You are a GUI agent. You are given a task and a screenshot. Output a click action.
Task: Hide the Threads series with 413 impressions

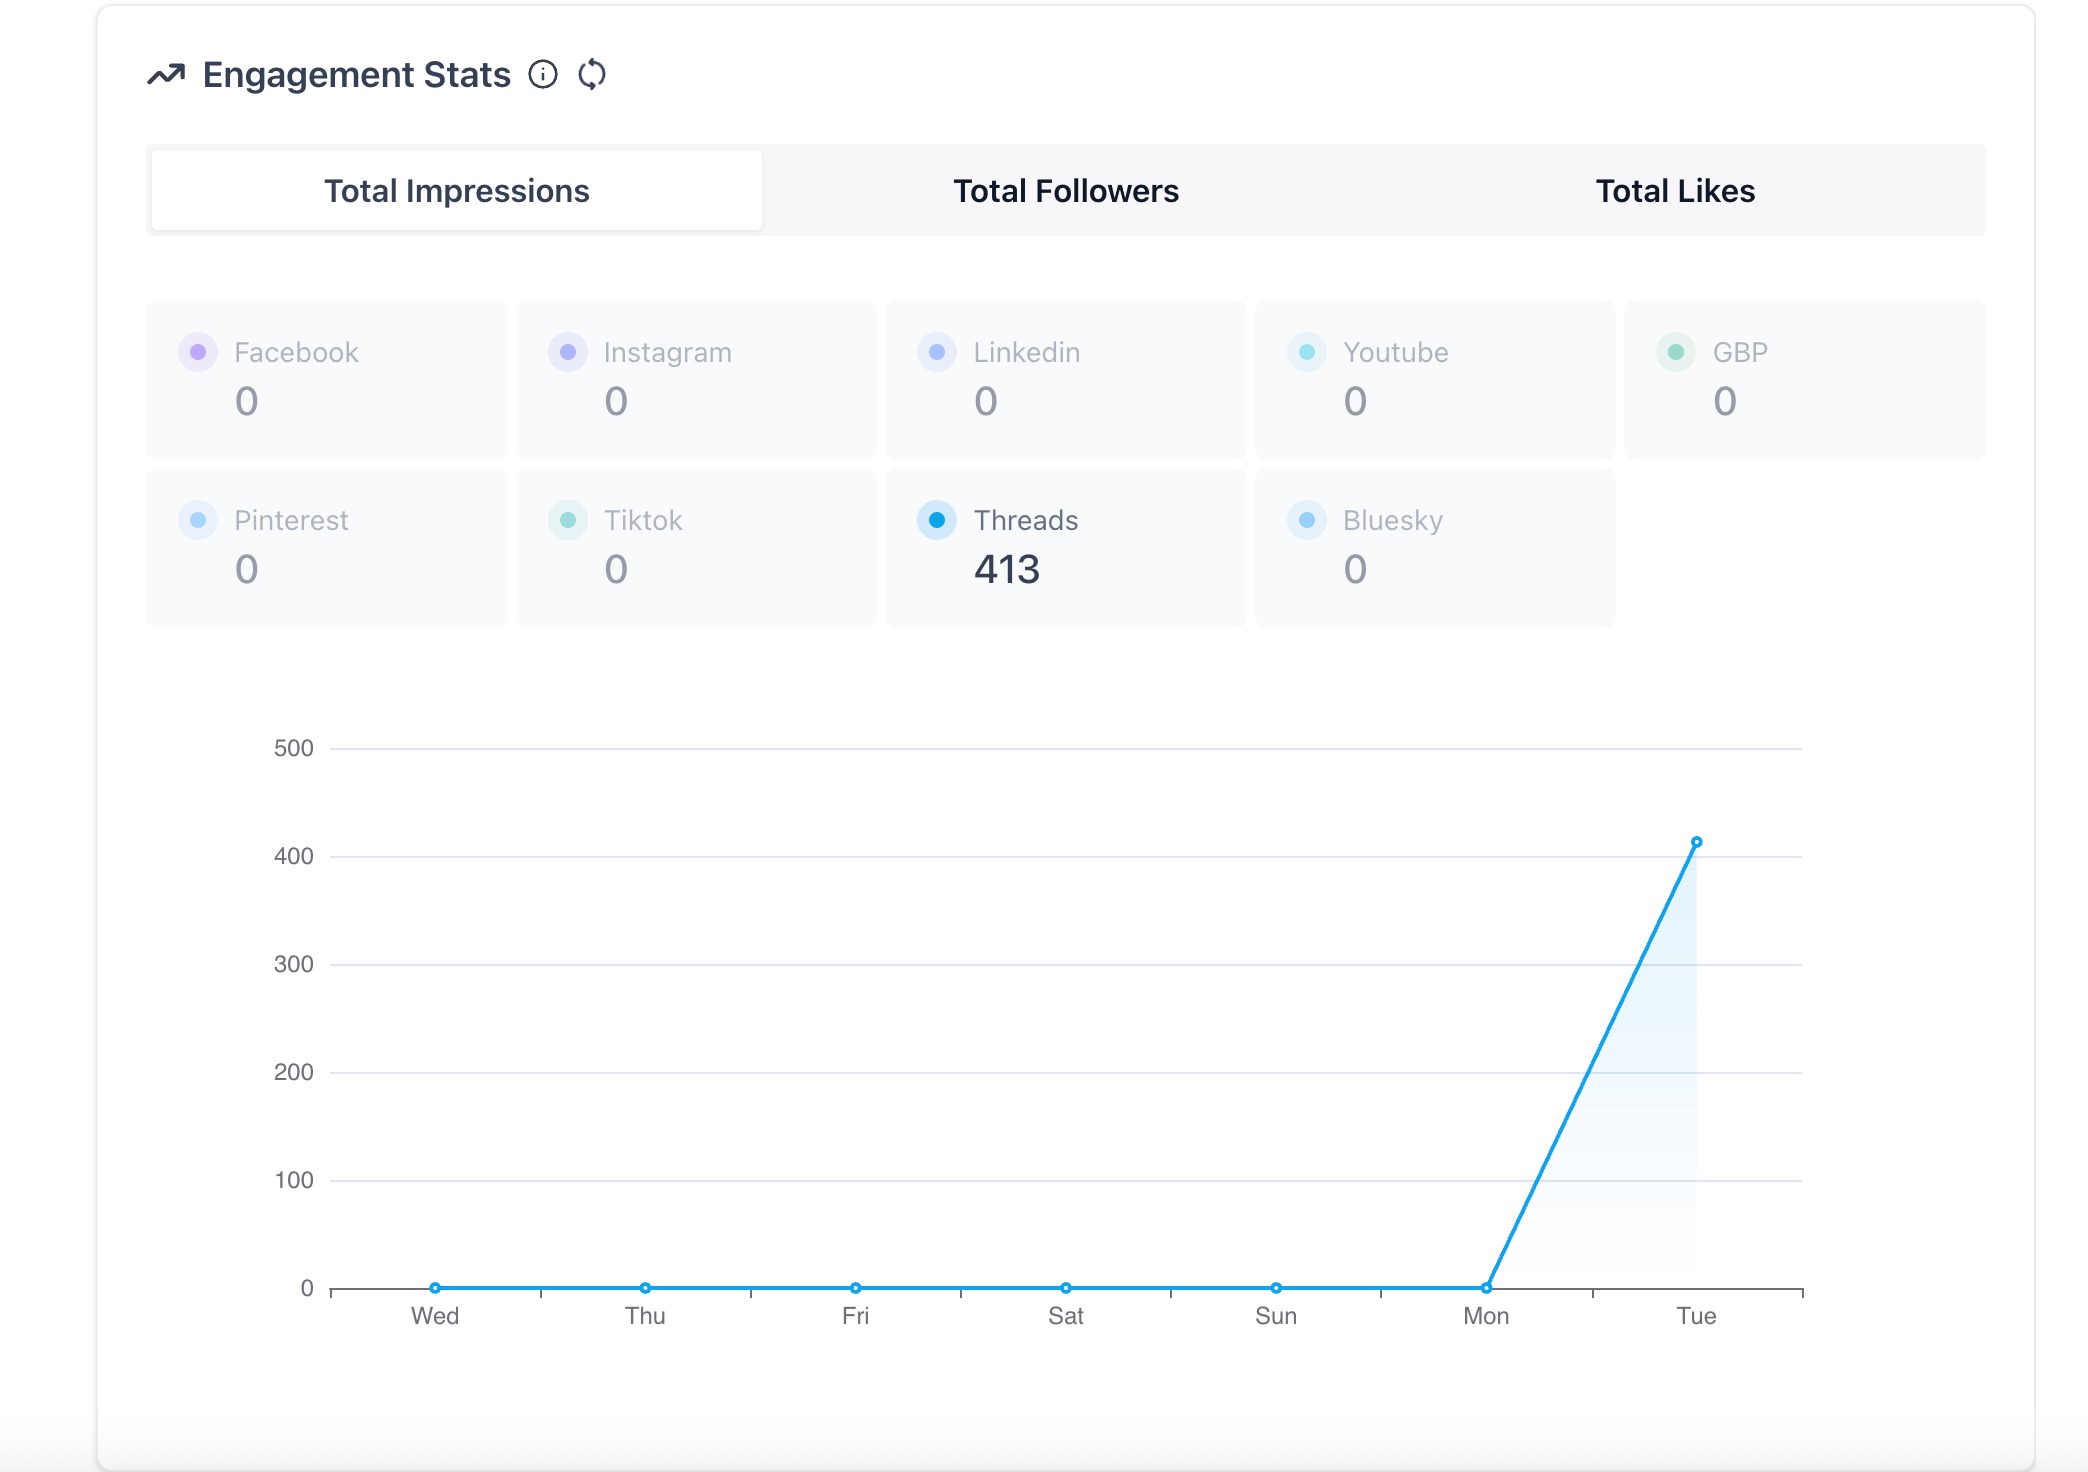click(x=1065, y=547)
